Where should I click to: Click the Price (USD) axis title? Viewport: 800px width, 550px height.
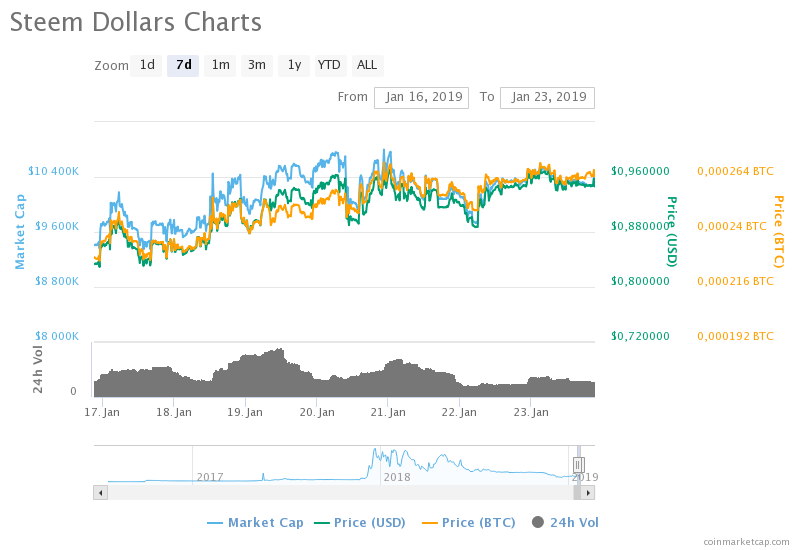[672, 231]
